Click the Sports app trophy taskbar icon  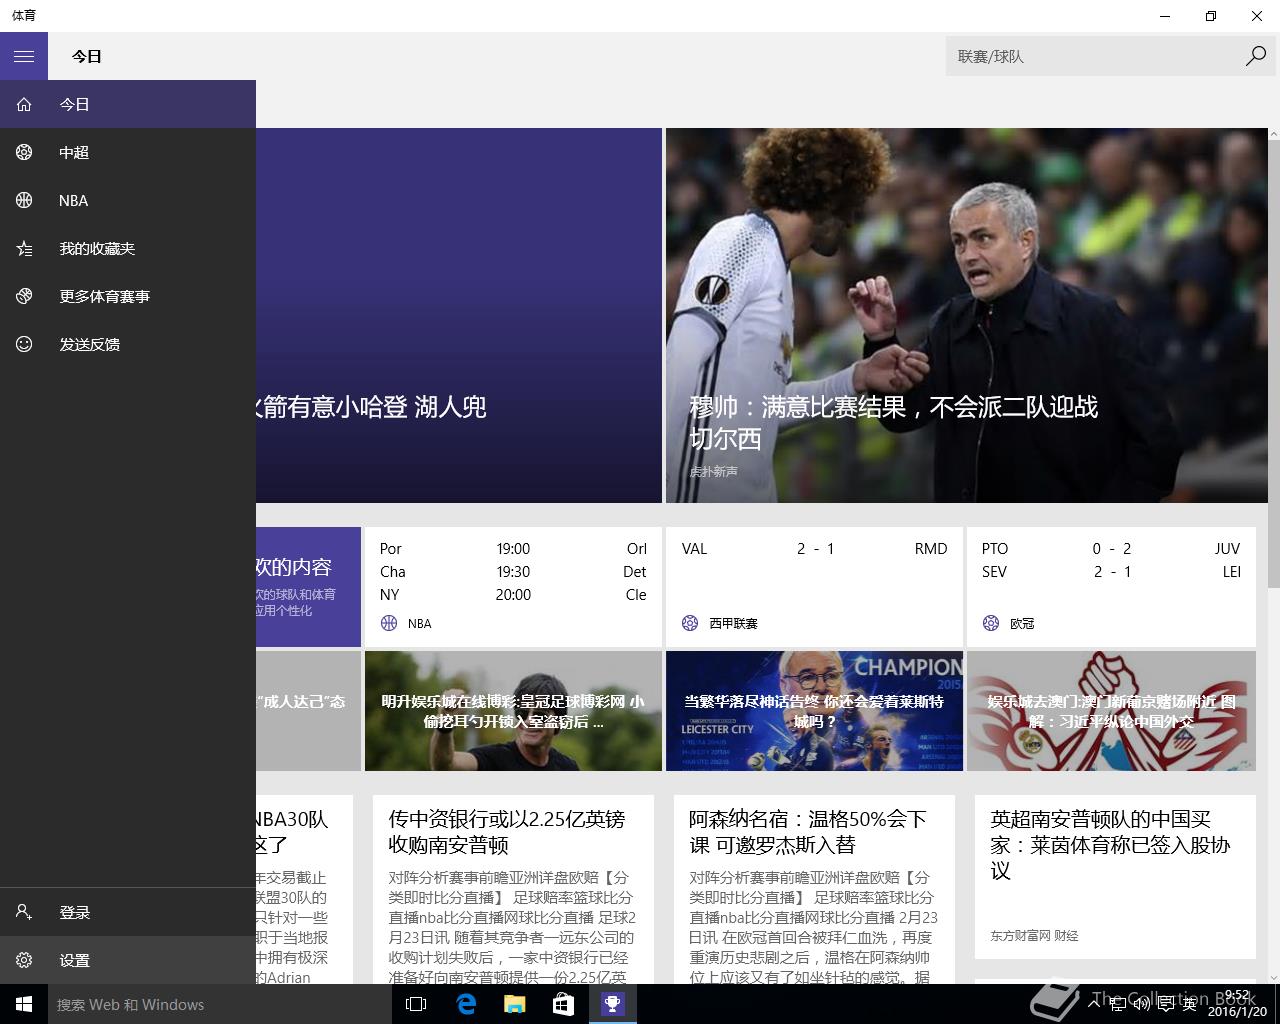tap(612, 1004)
